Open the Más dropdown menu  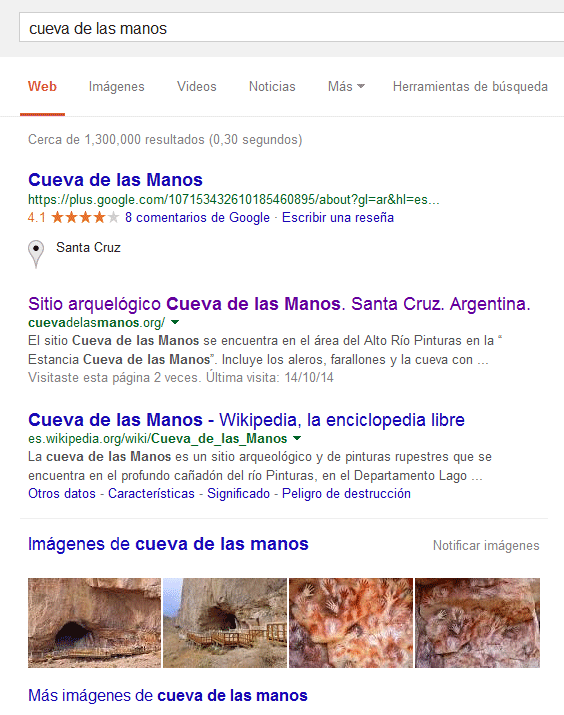coord(346,86)
